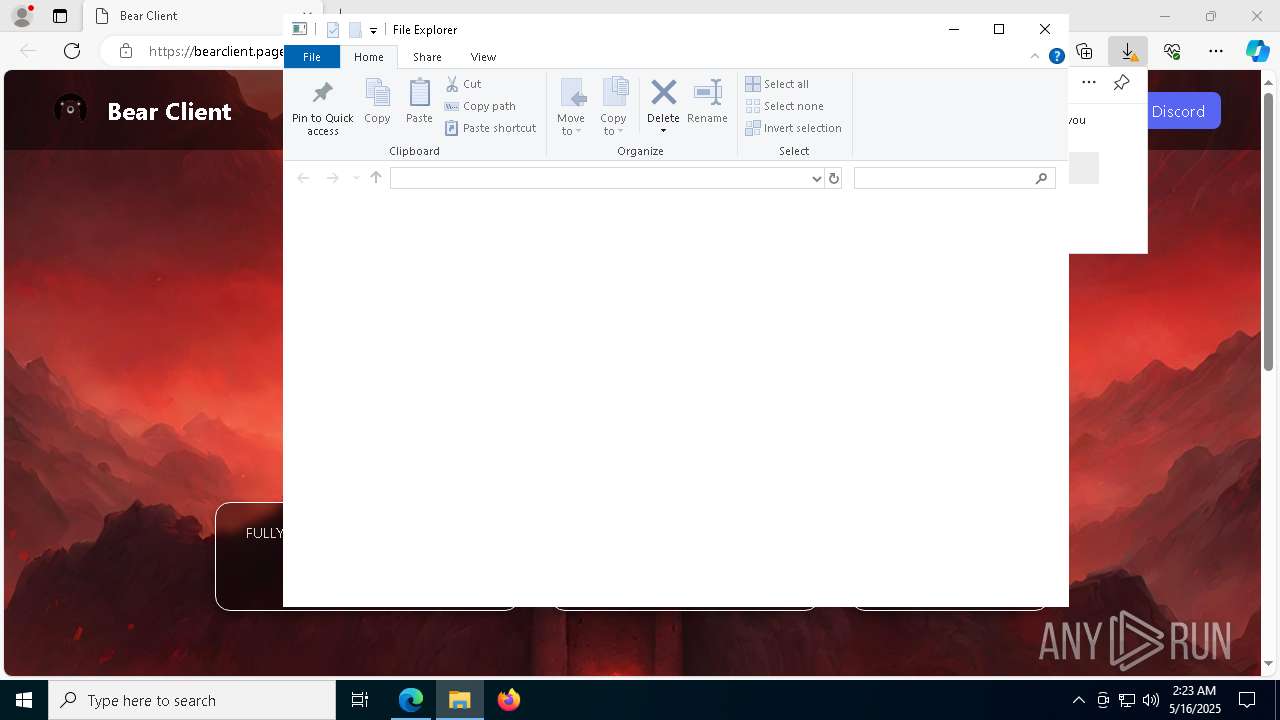Image resolution: width=1280 pixels, height=720 pixels.
Task: Open the notification center
Action: pos(1247,700)
